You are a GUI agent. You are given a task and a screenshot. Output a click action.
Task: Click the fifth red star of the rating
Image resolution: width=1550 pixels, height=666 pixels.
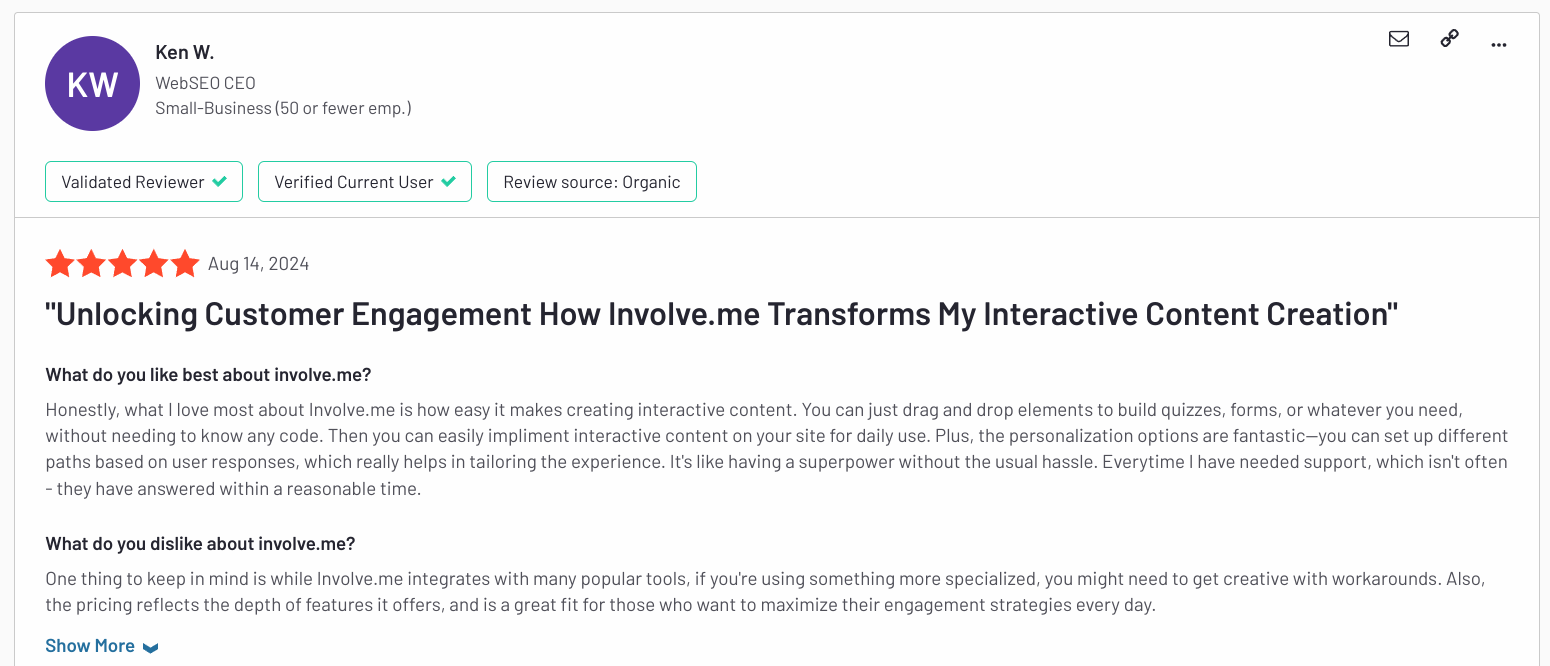(185, 263)
